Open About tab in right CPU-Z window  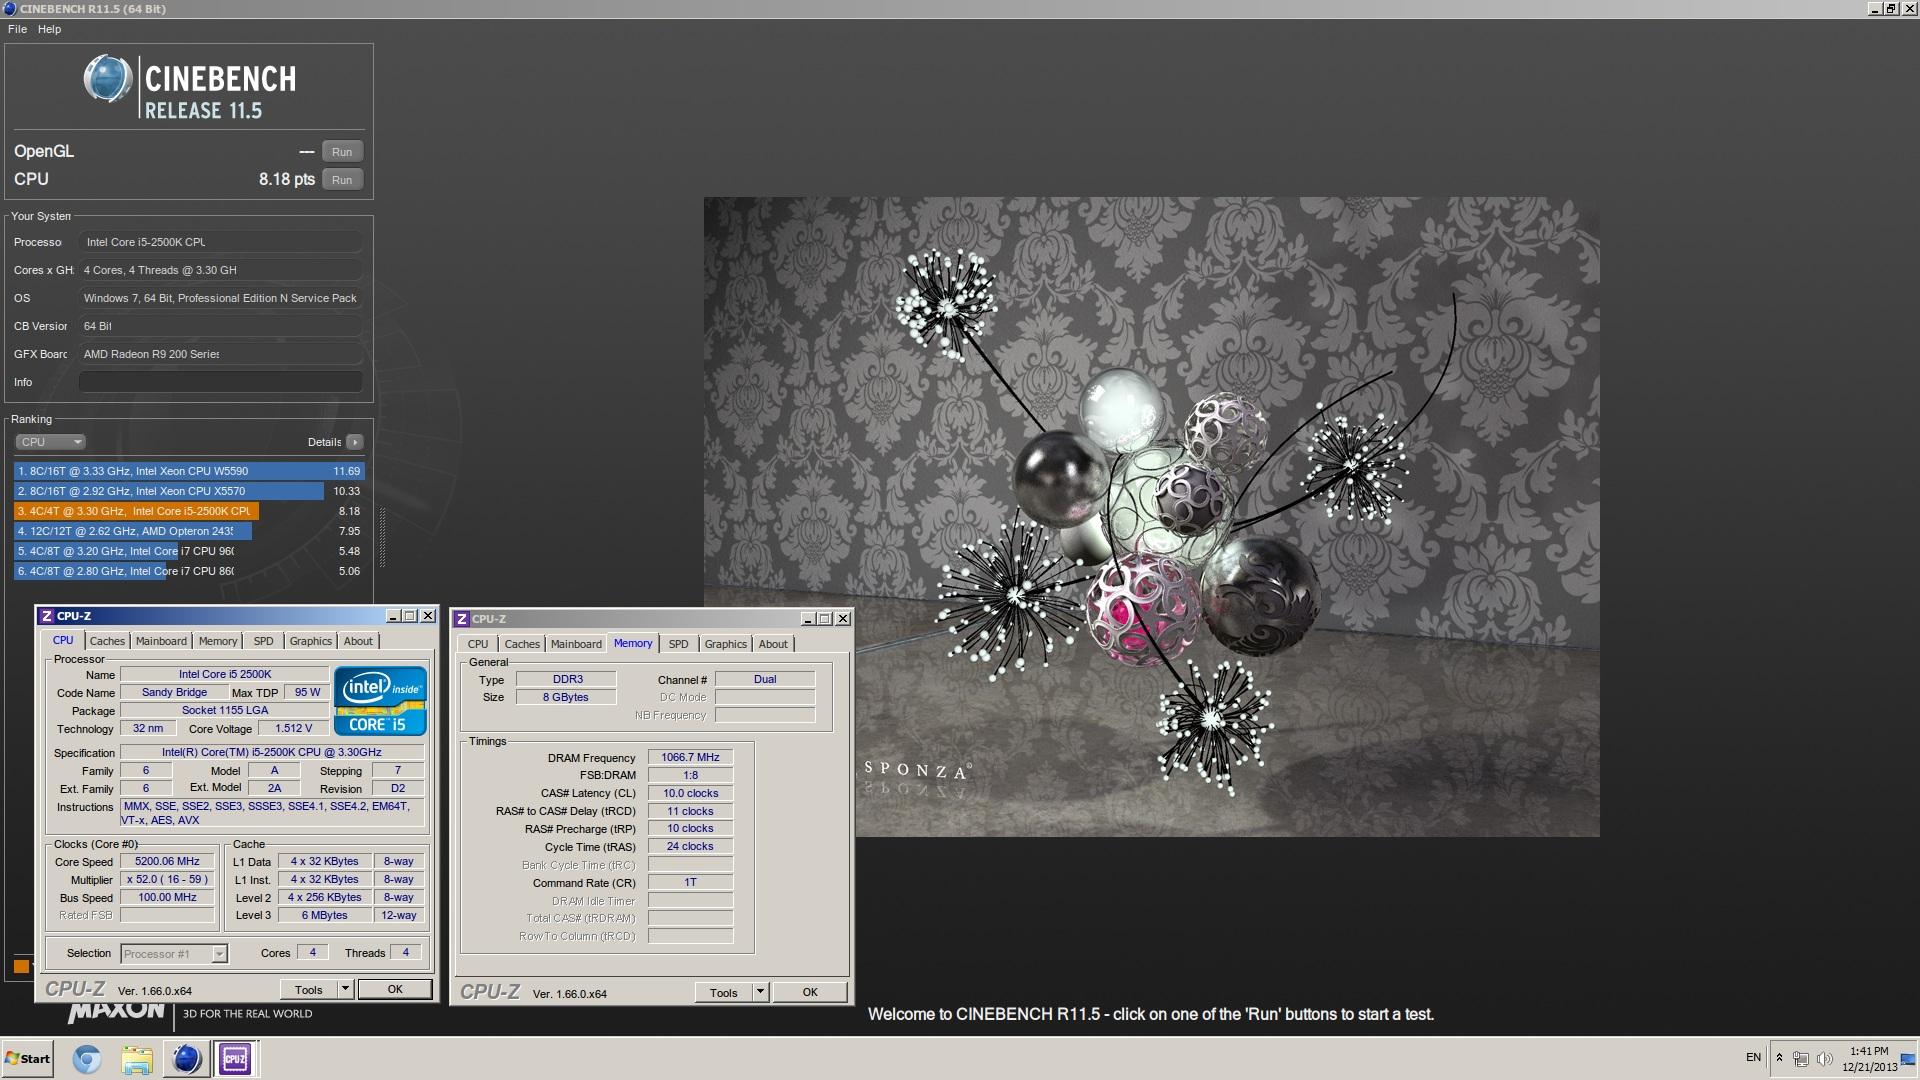(x=773, y=644)
